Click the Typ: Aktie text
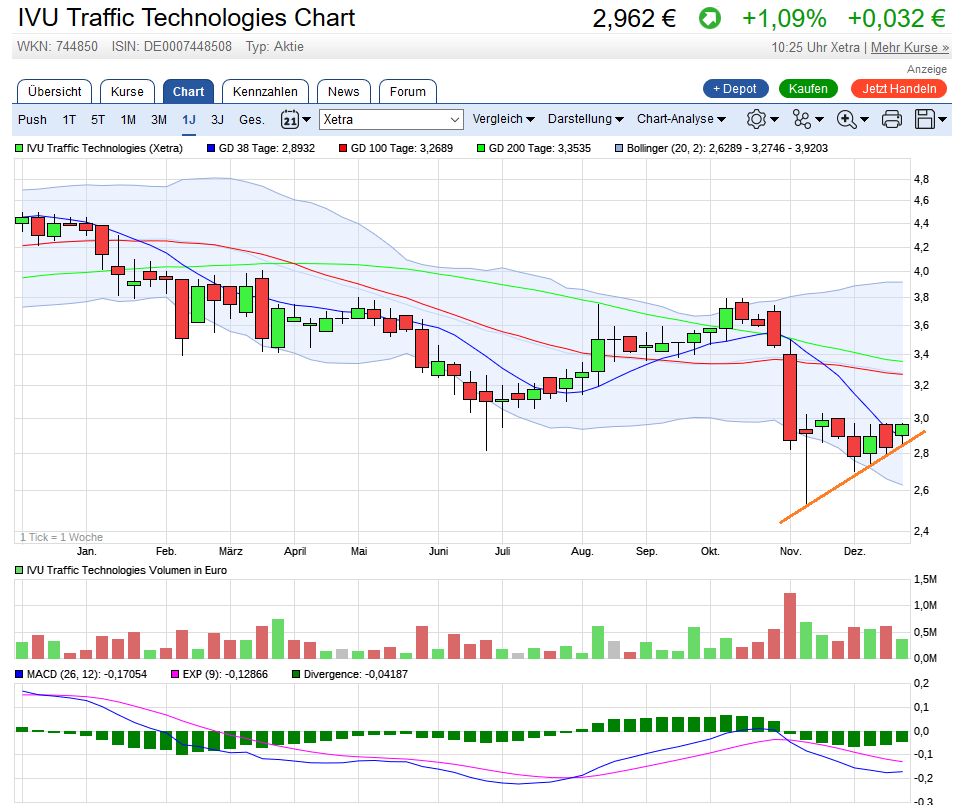Image resolution: width=957 pixels, height=805 pixels. (x=275, y=46)
